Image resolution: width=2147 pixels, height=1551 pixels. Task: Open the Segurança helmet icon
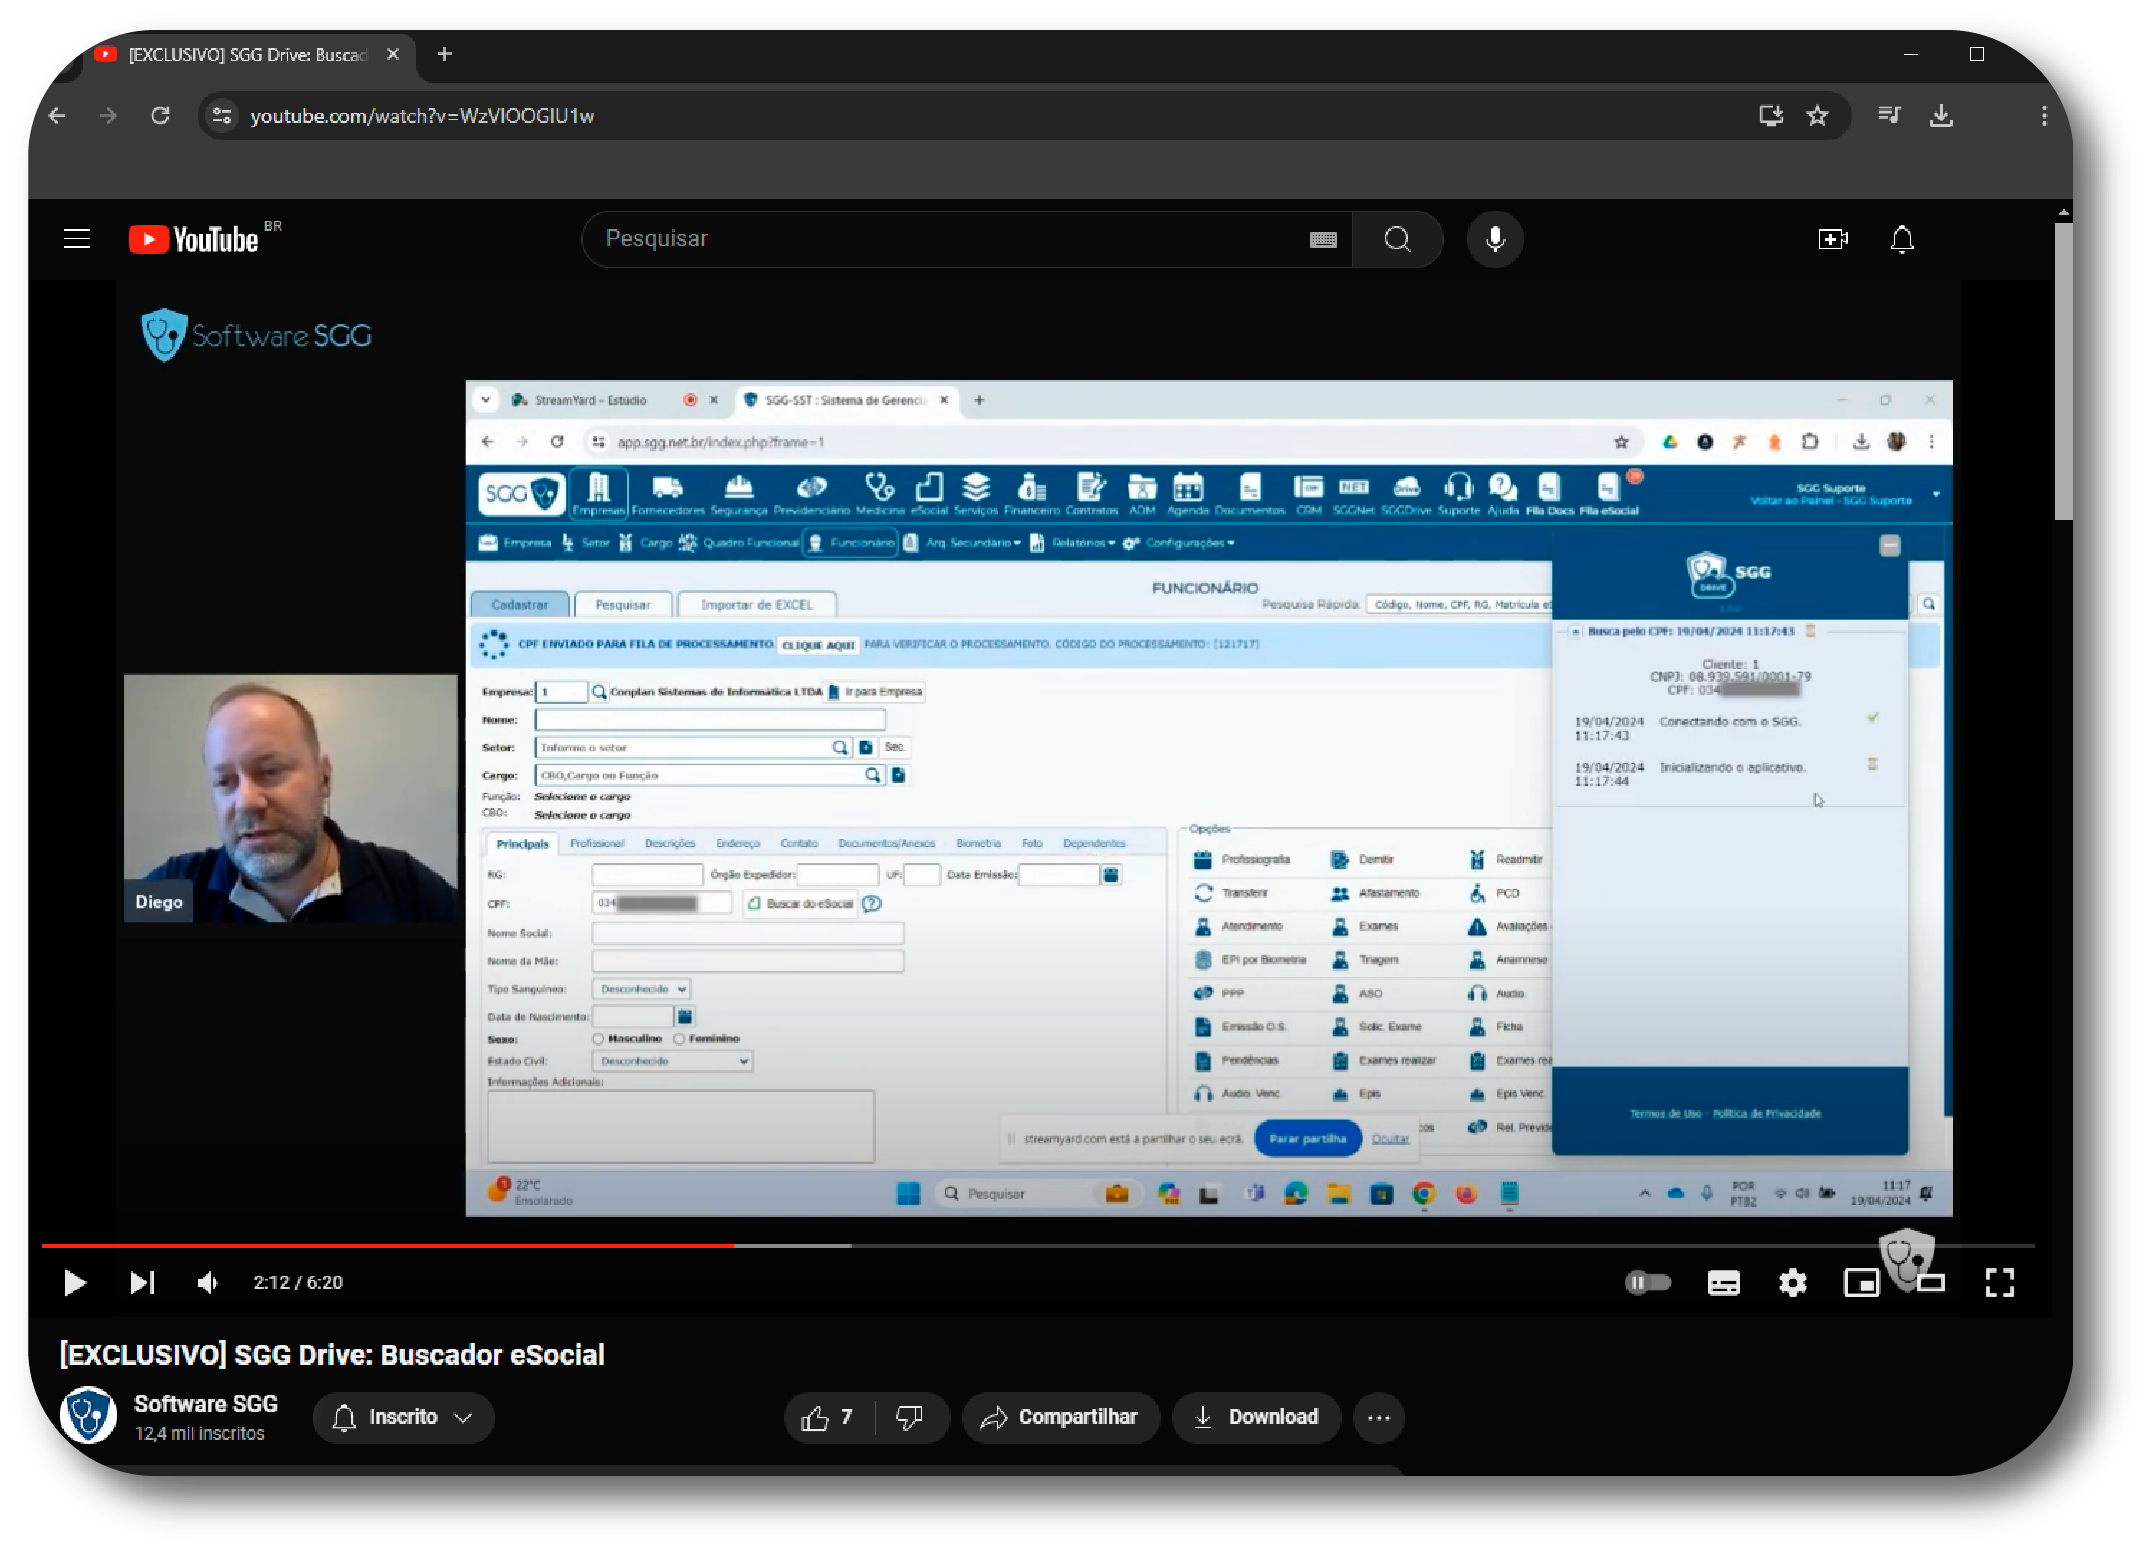(x=739, y=494)
